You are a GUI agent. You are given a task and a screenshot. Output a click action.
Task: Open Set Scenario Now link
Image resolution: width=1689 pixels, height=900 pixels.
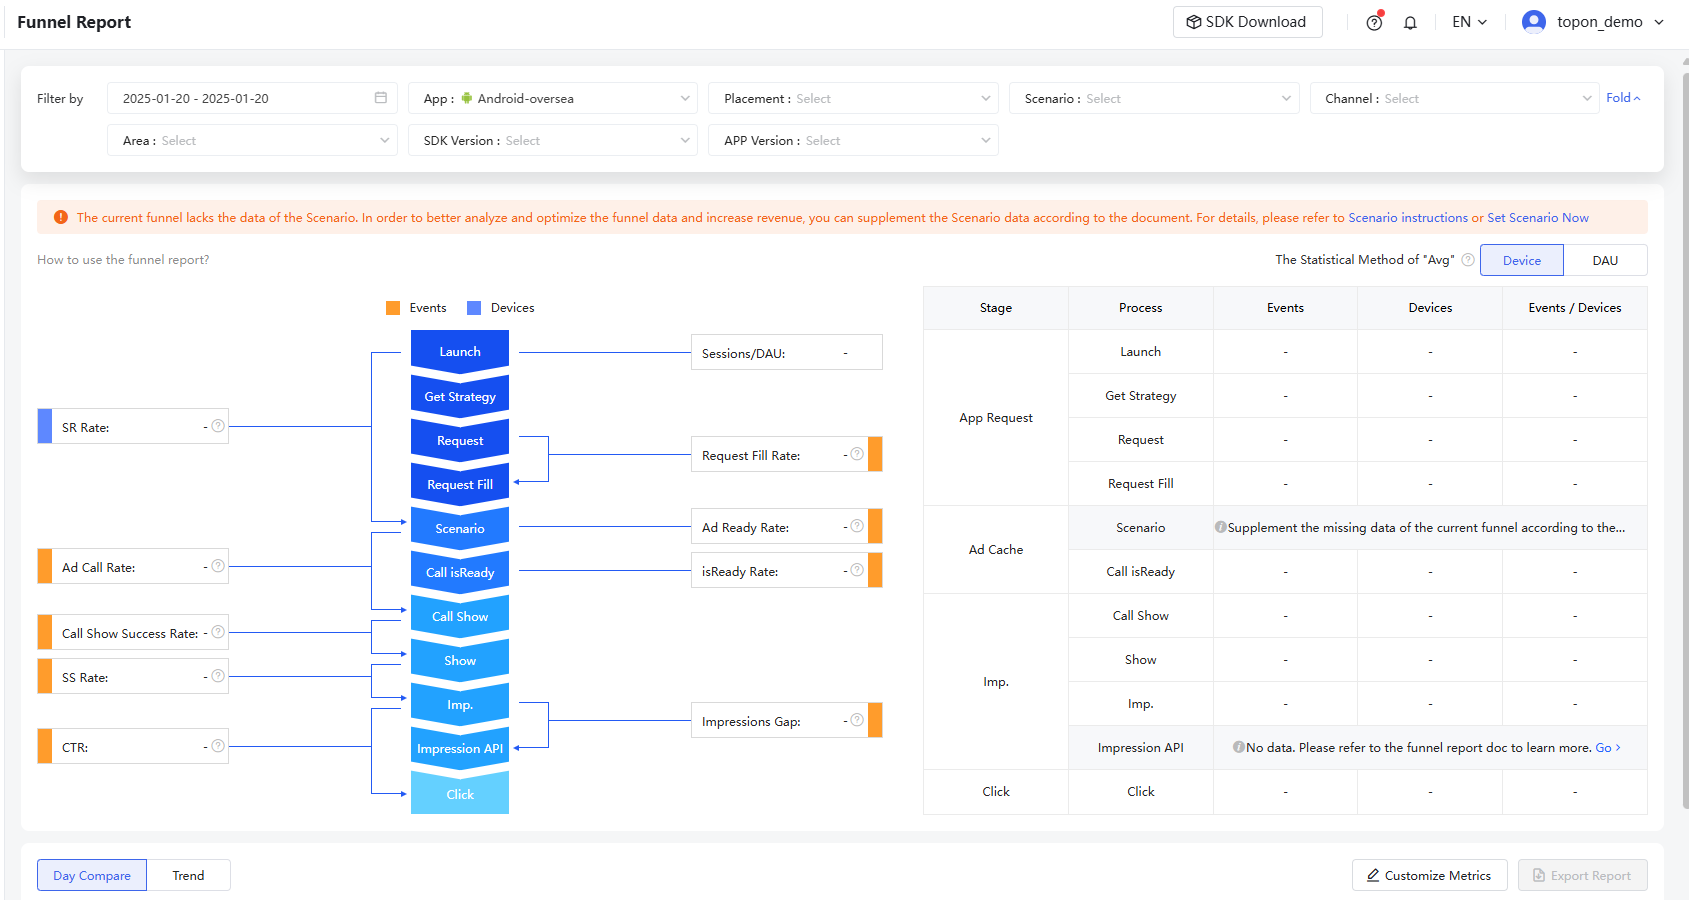[x=1539, y=217]
